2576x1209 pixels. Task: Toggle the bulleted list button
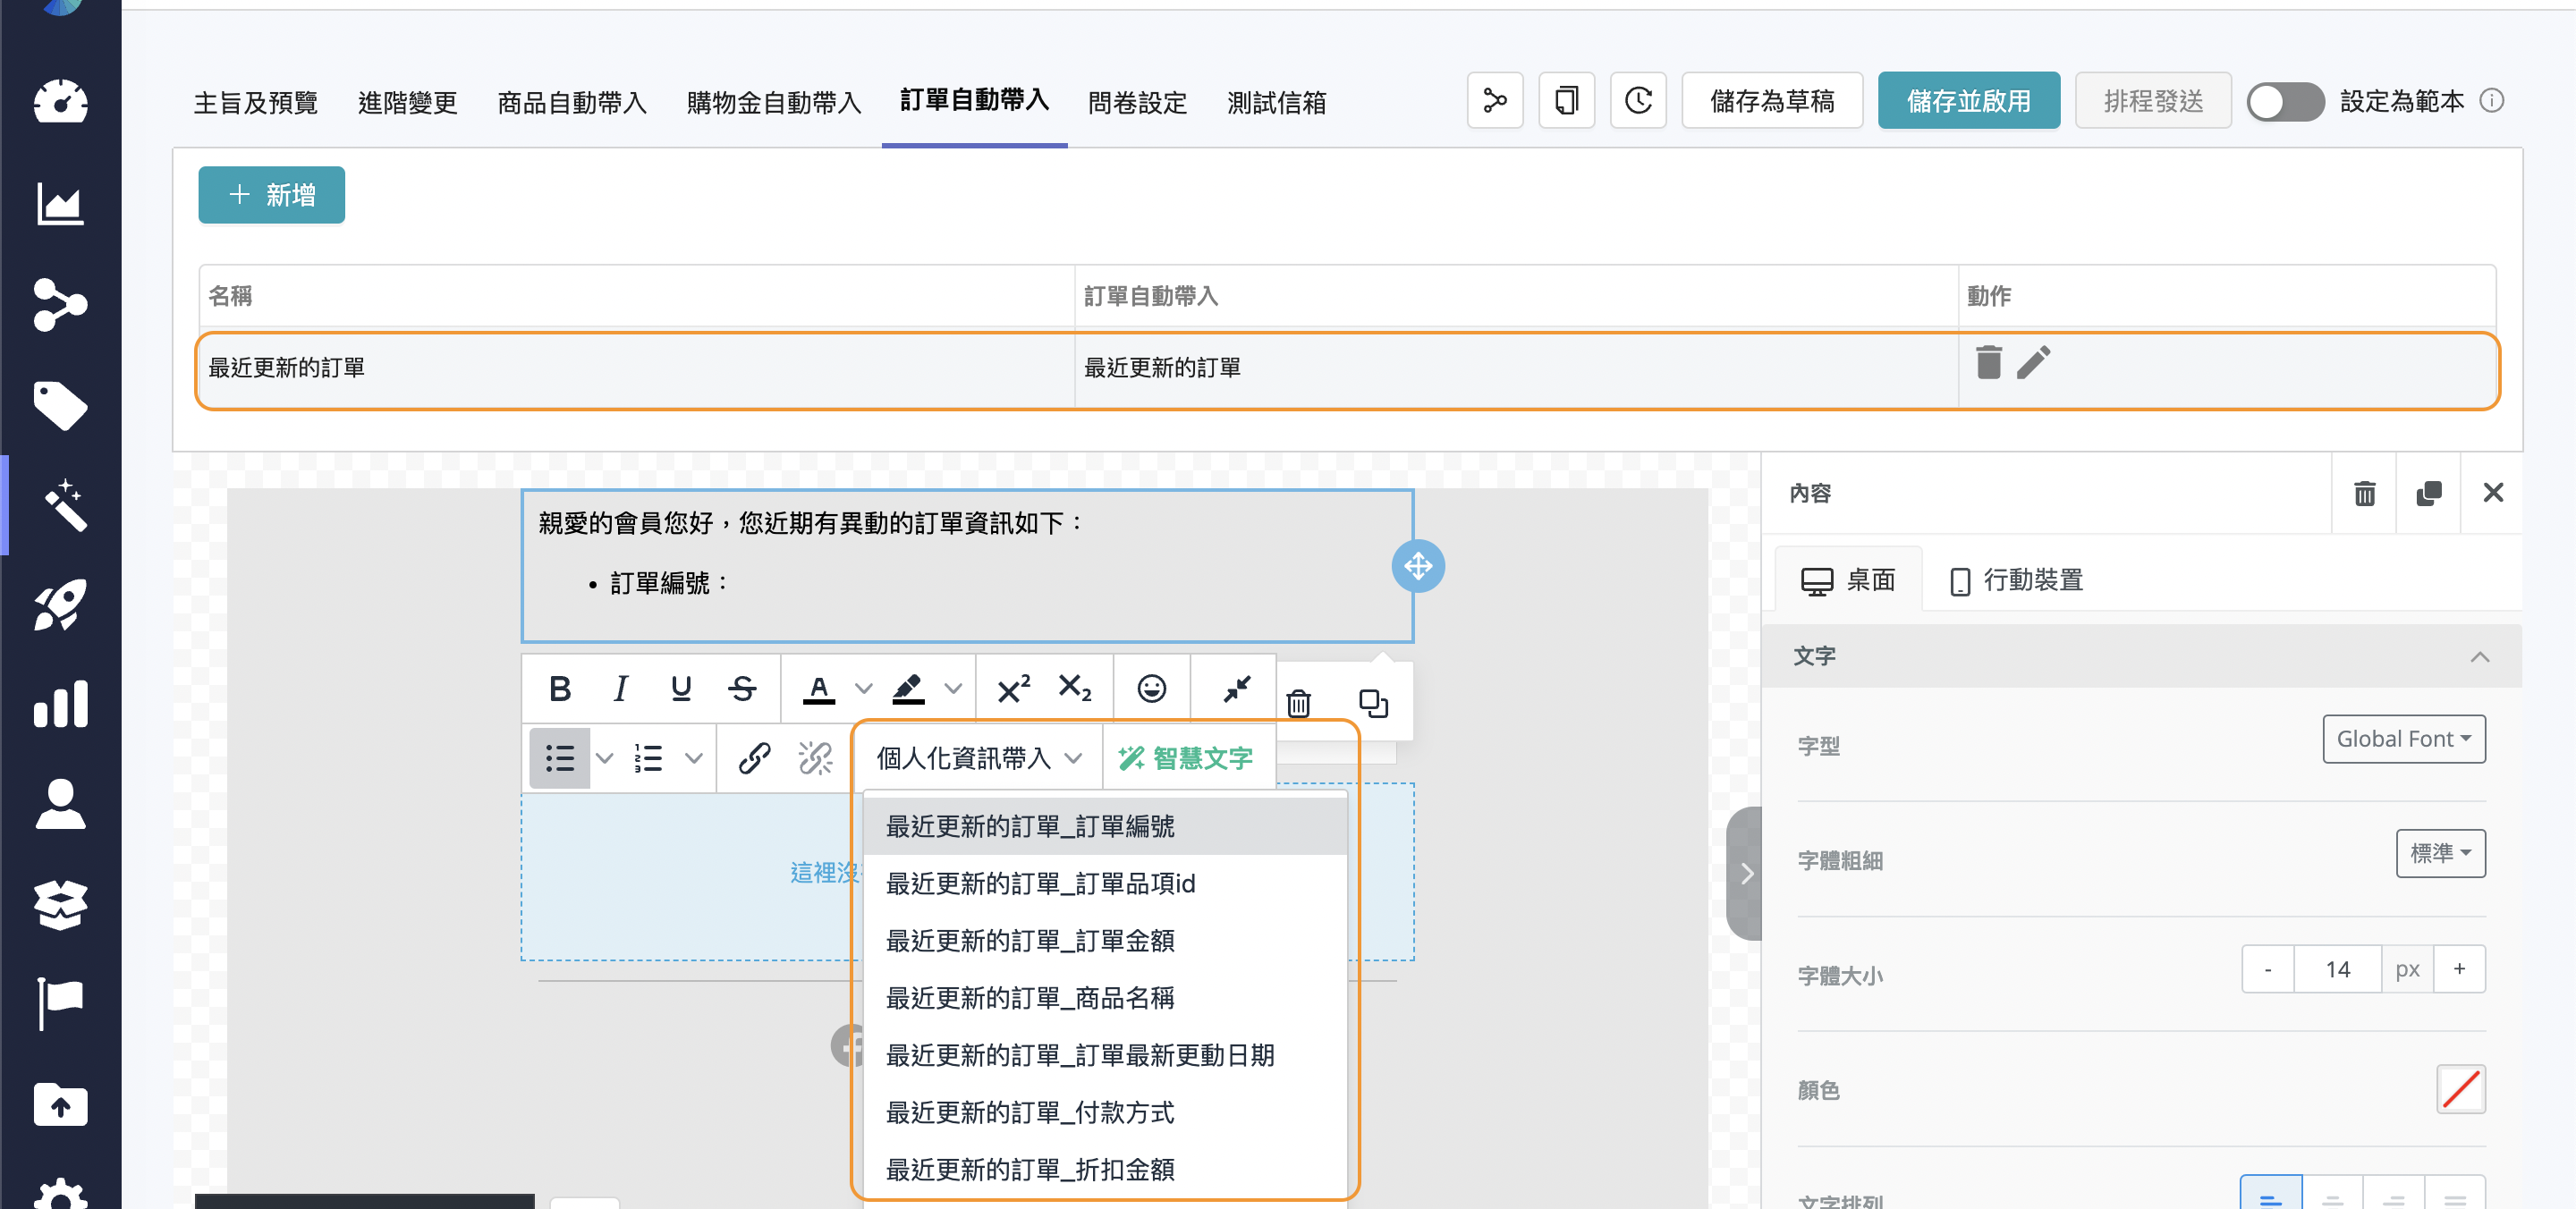559,758
